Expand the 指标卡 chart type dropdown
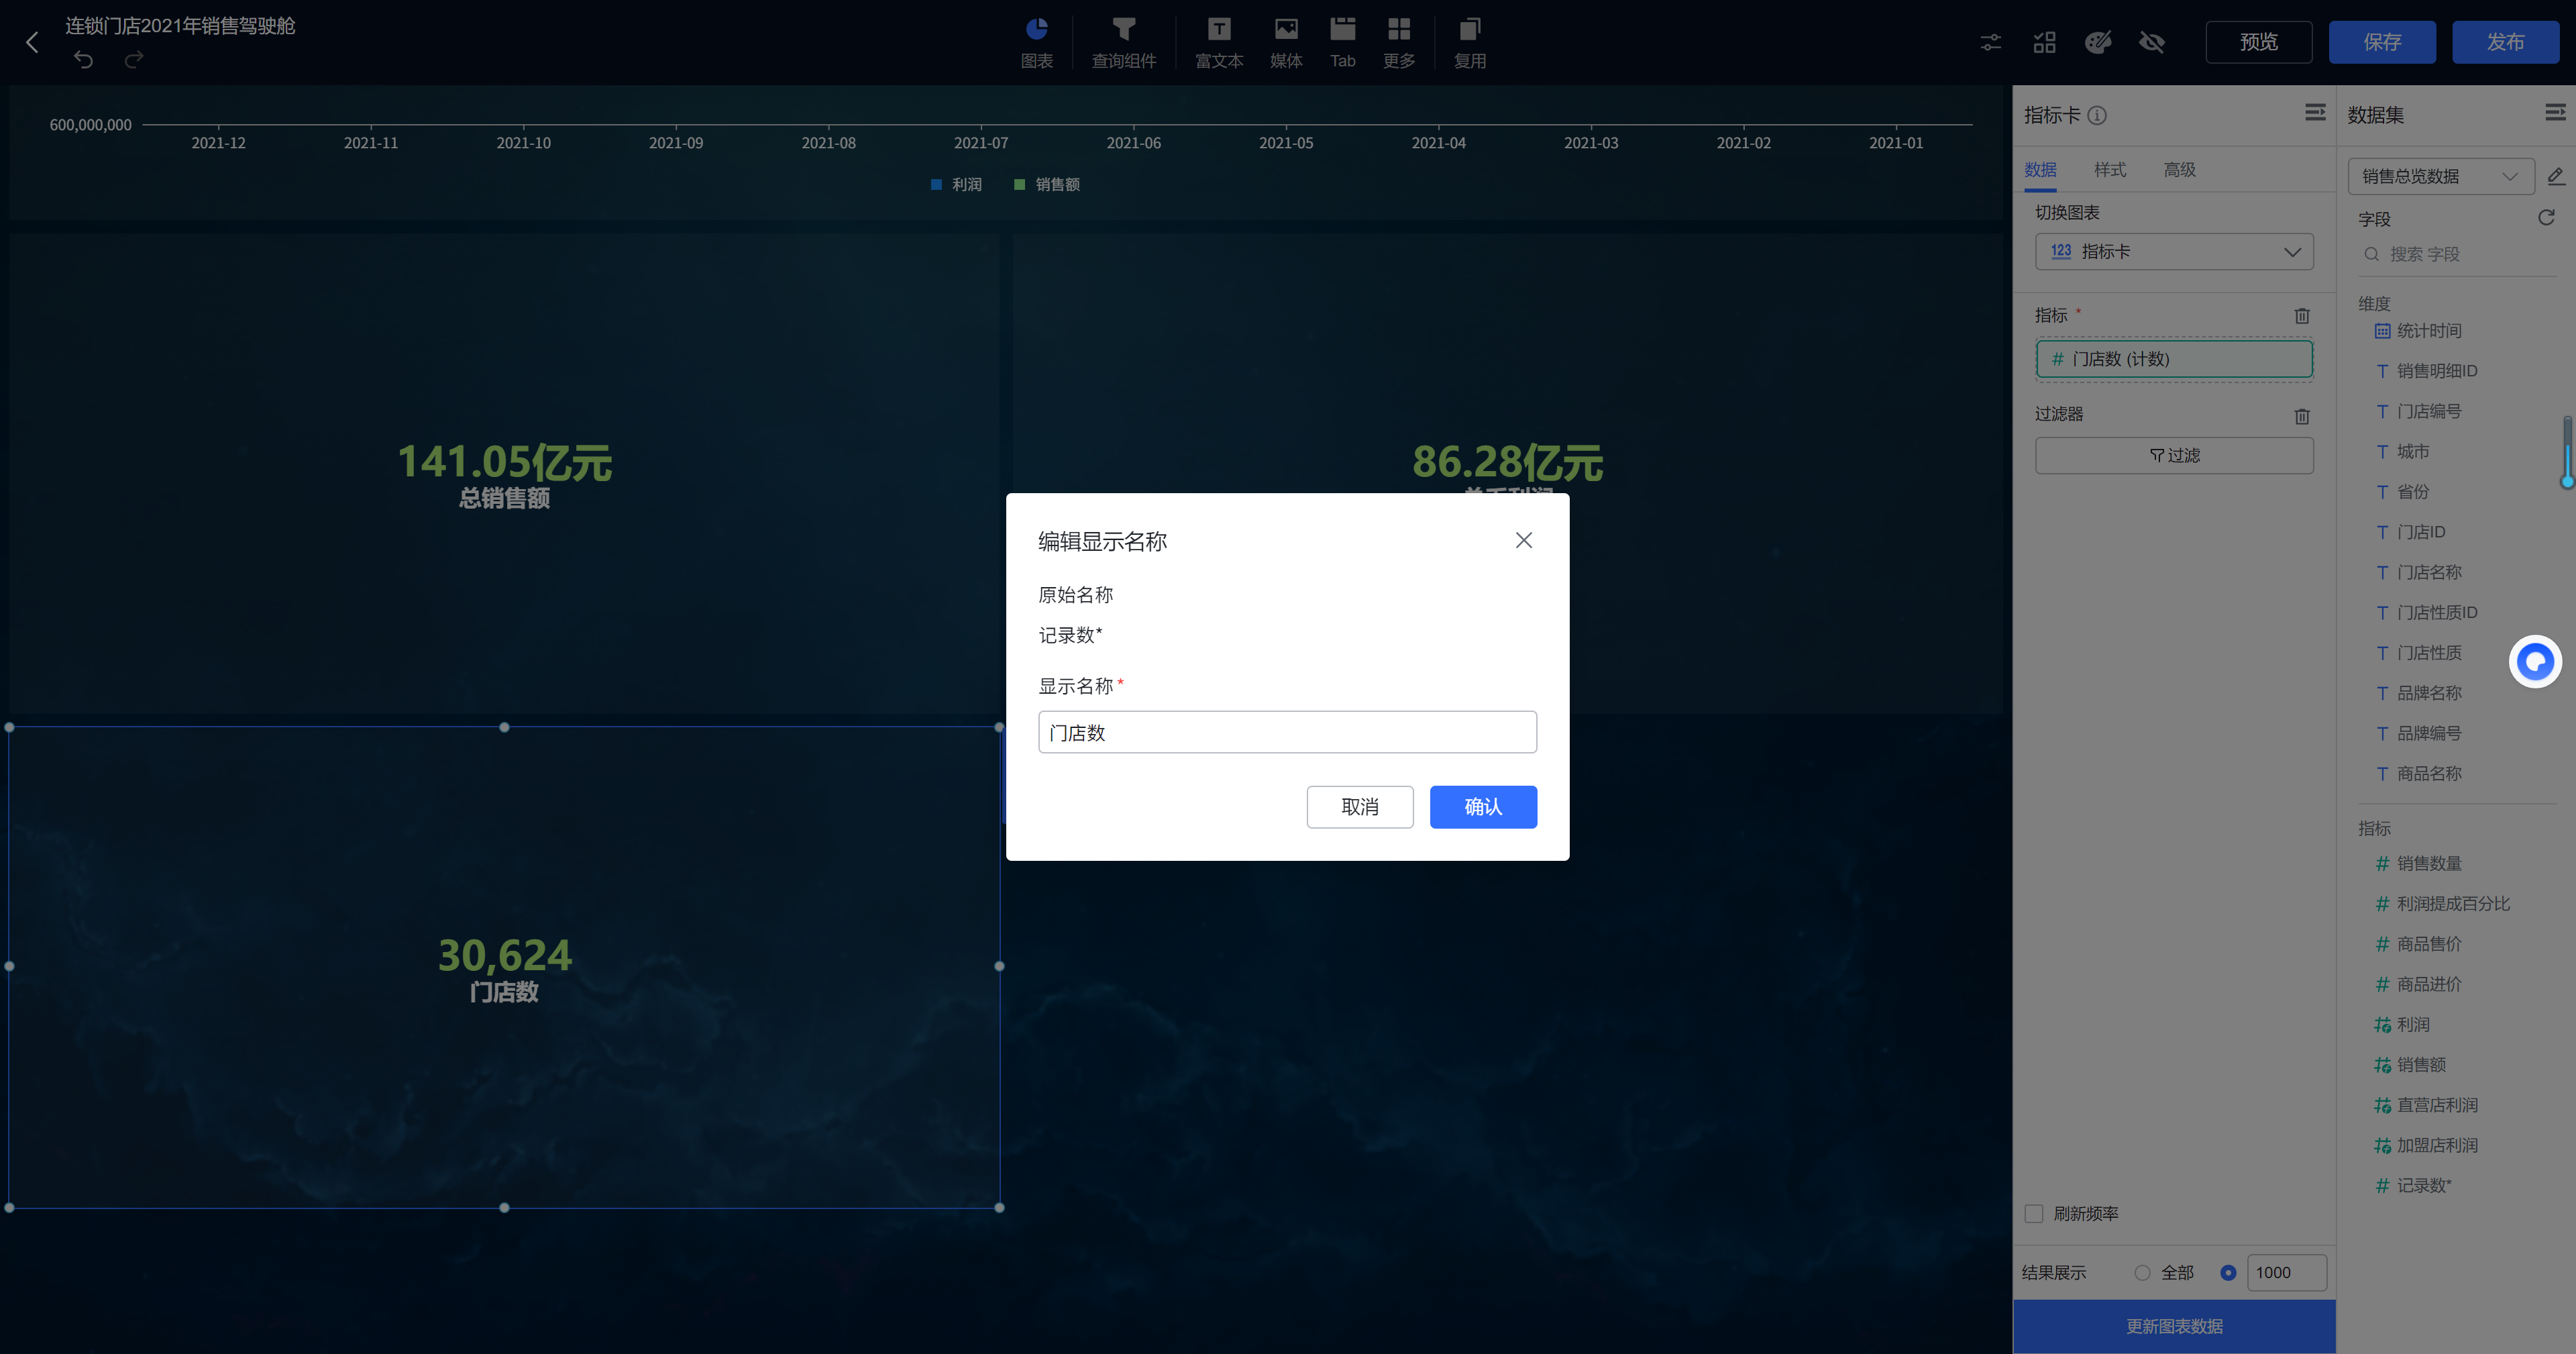 pyautogui.click(x=2174, y=252)
